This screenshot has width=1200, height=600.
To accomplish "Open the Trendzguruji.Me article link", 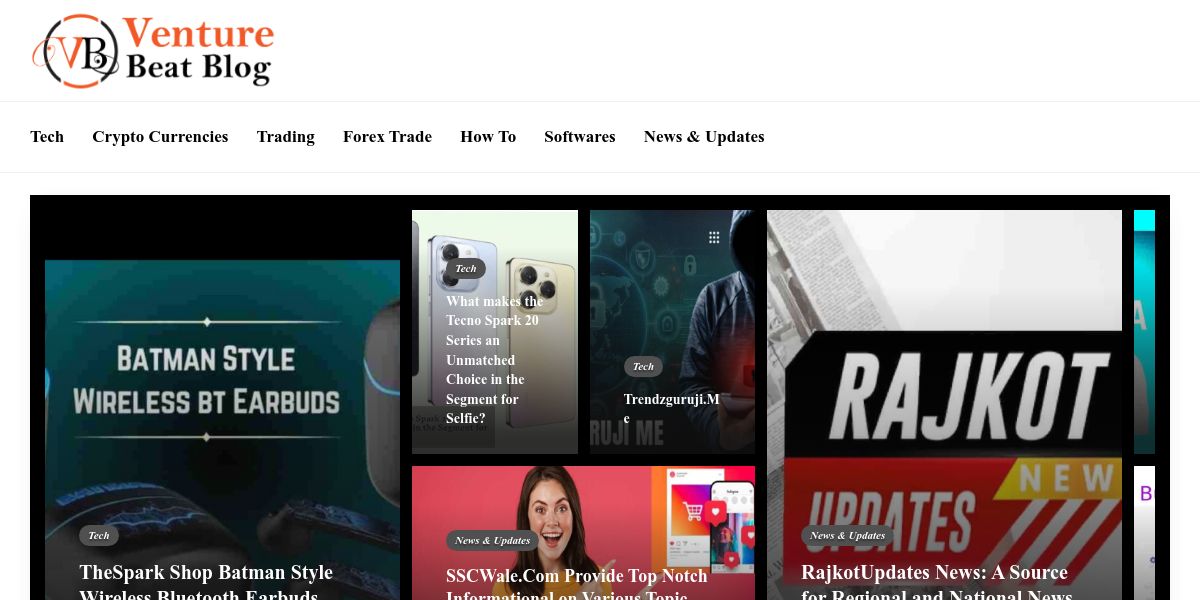I will (671, 408).
